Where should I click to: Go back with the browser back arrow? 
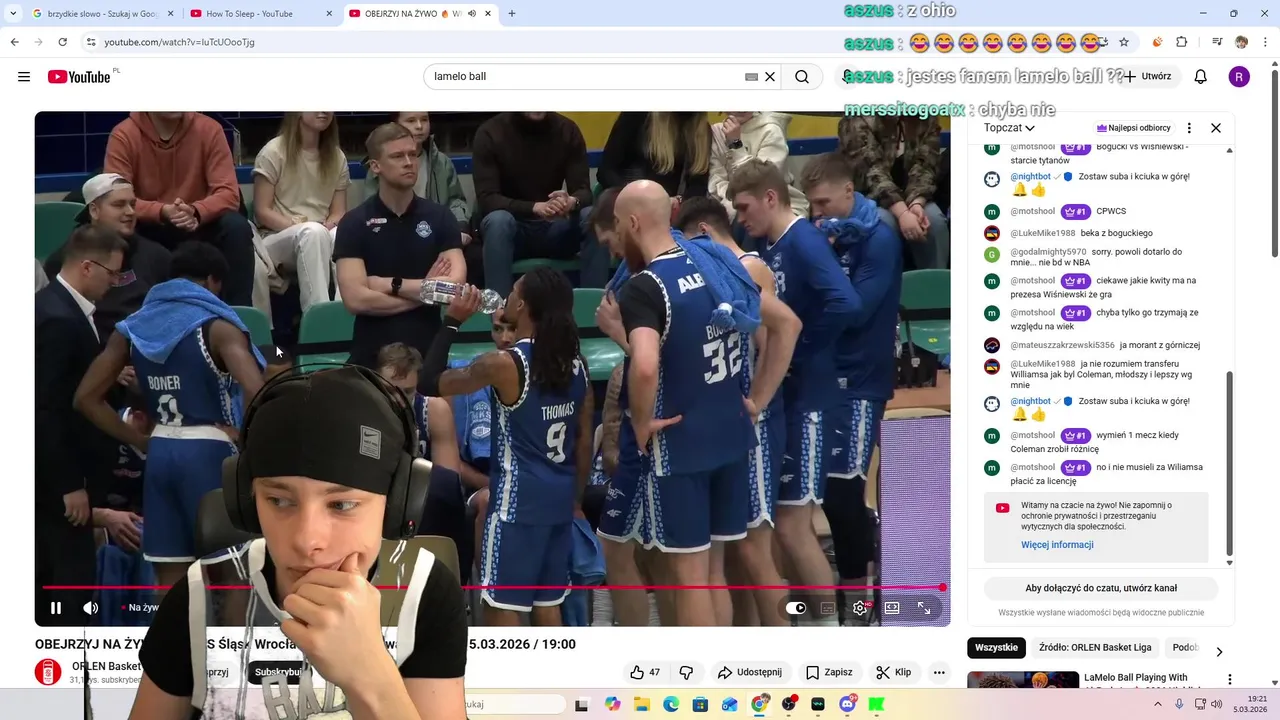click(x=14, y=42)
